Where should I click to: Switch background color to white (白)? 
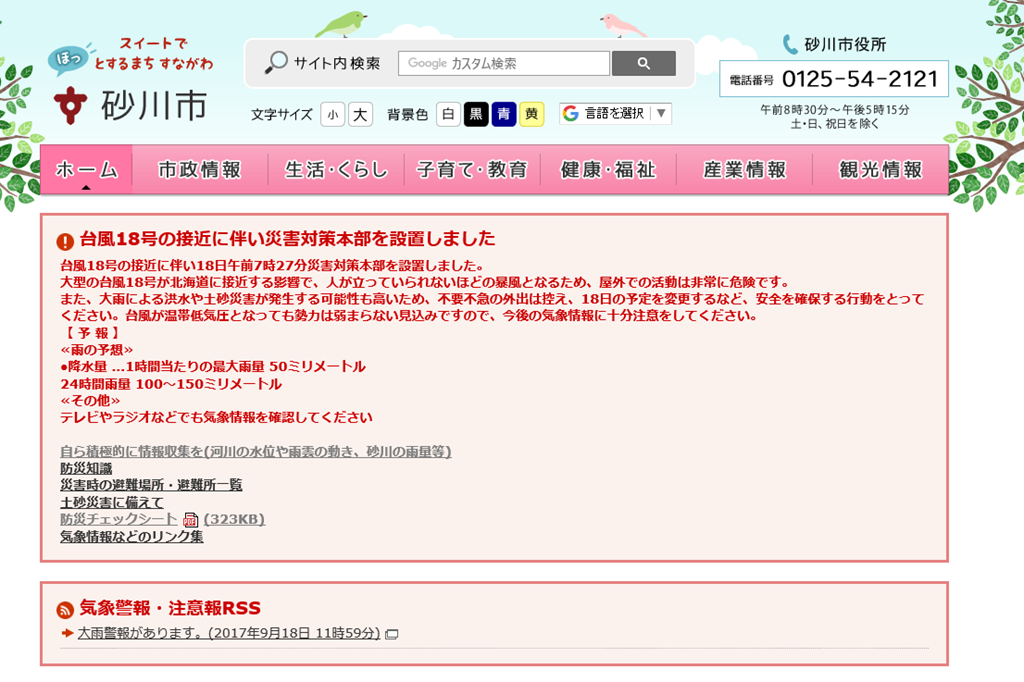[449, 114]
